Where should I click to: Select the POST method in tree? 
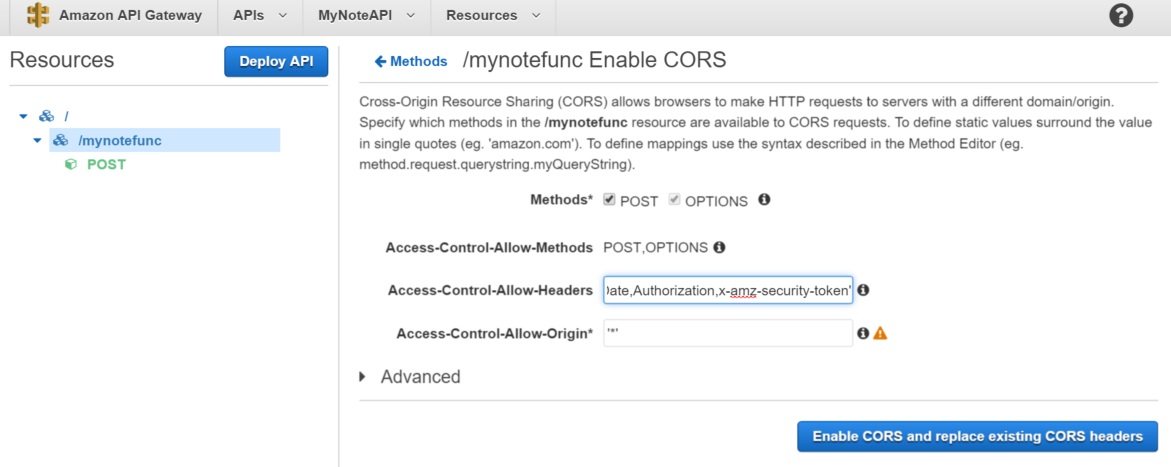click(x=107, y=164)
